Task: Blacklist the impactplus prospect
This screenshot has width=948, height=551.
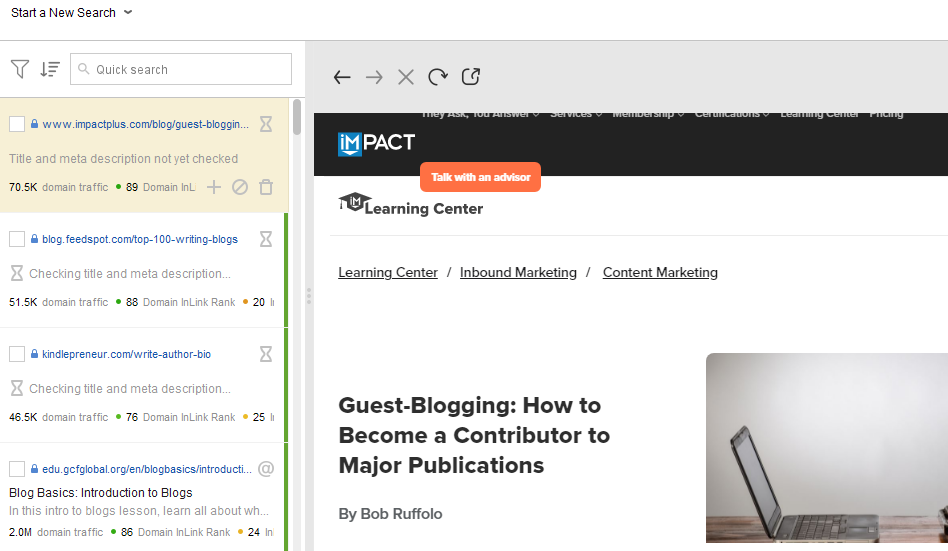Action: (240, 187)
